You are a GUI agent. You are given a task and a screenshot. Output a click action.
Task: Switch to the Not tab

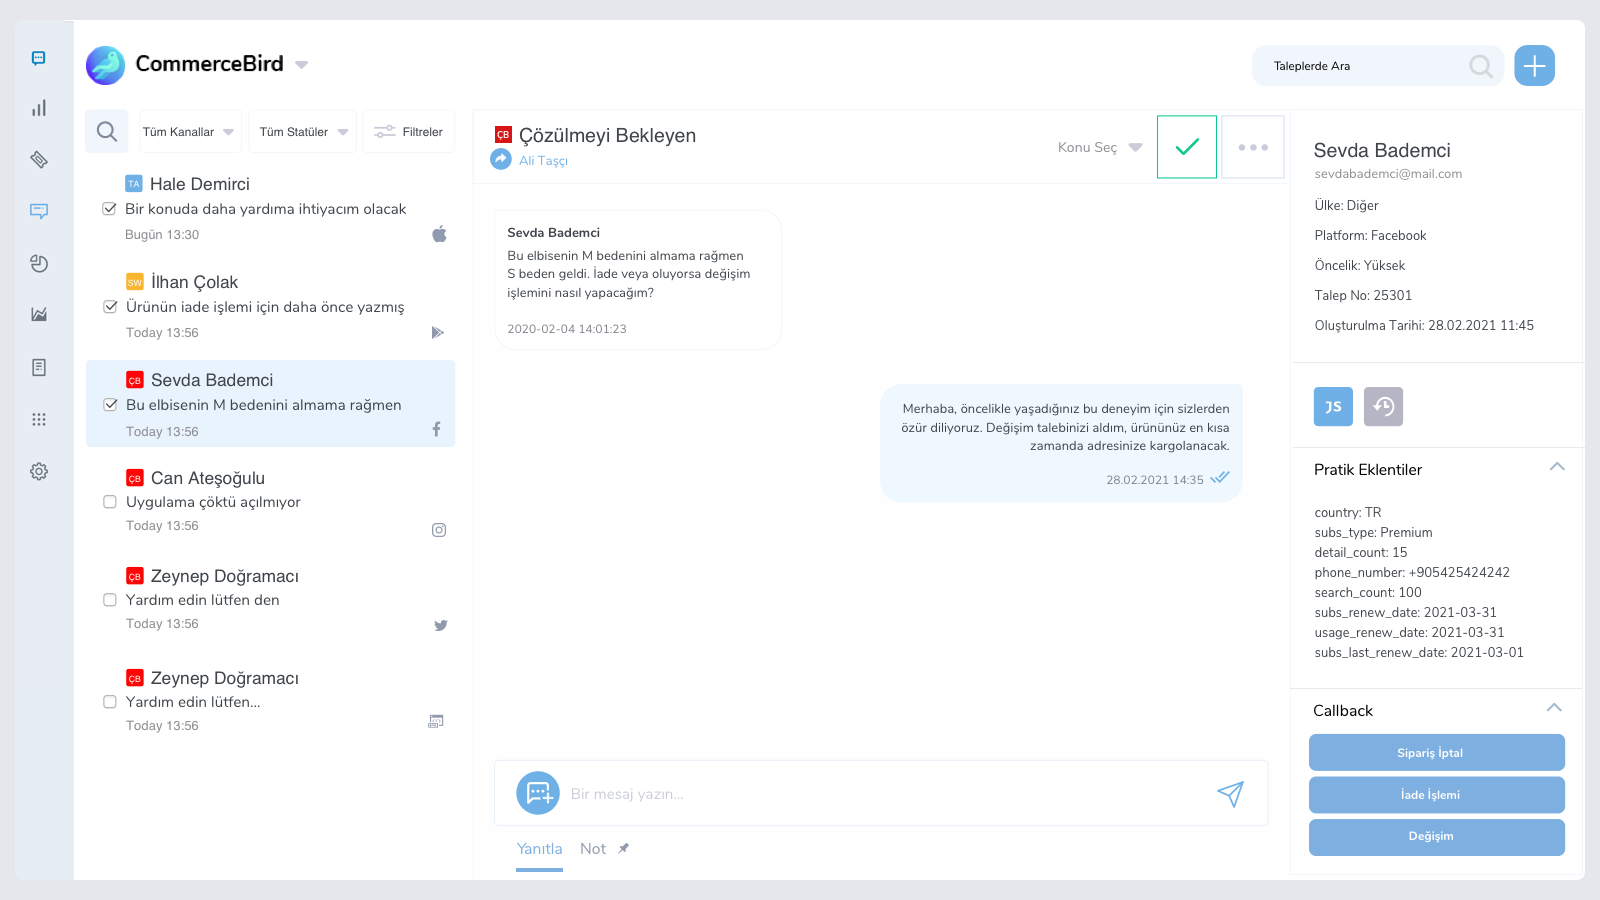pos(593,849)
